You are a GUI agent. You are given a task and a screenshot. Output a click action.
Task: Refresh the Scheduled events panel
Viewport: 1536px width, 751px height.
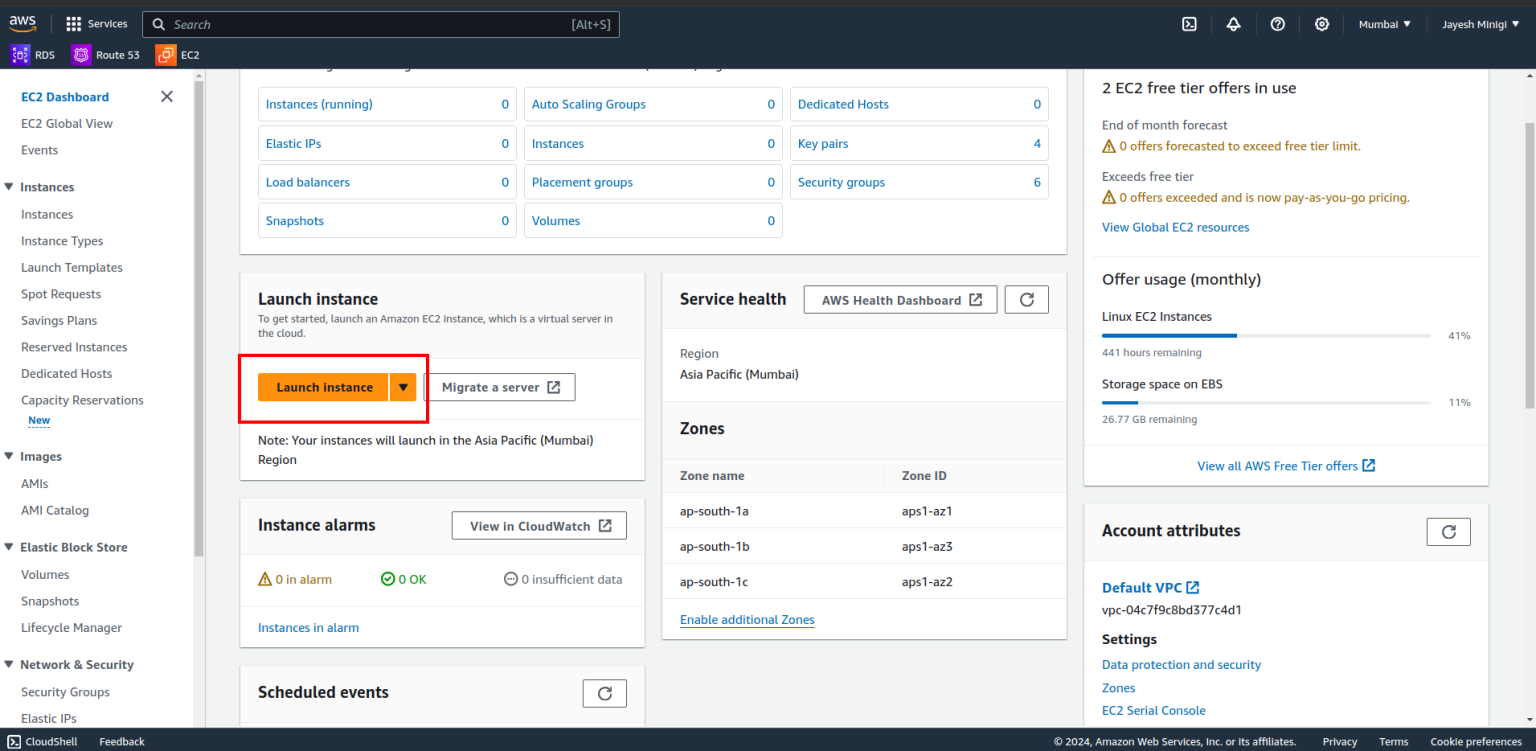click(x=604, y=692)
